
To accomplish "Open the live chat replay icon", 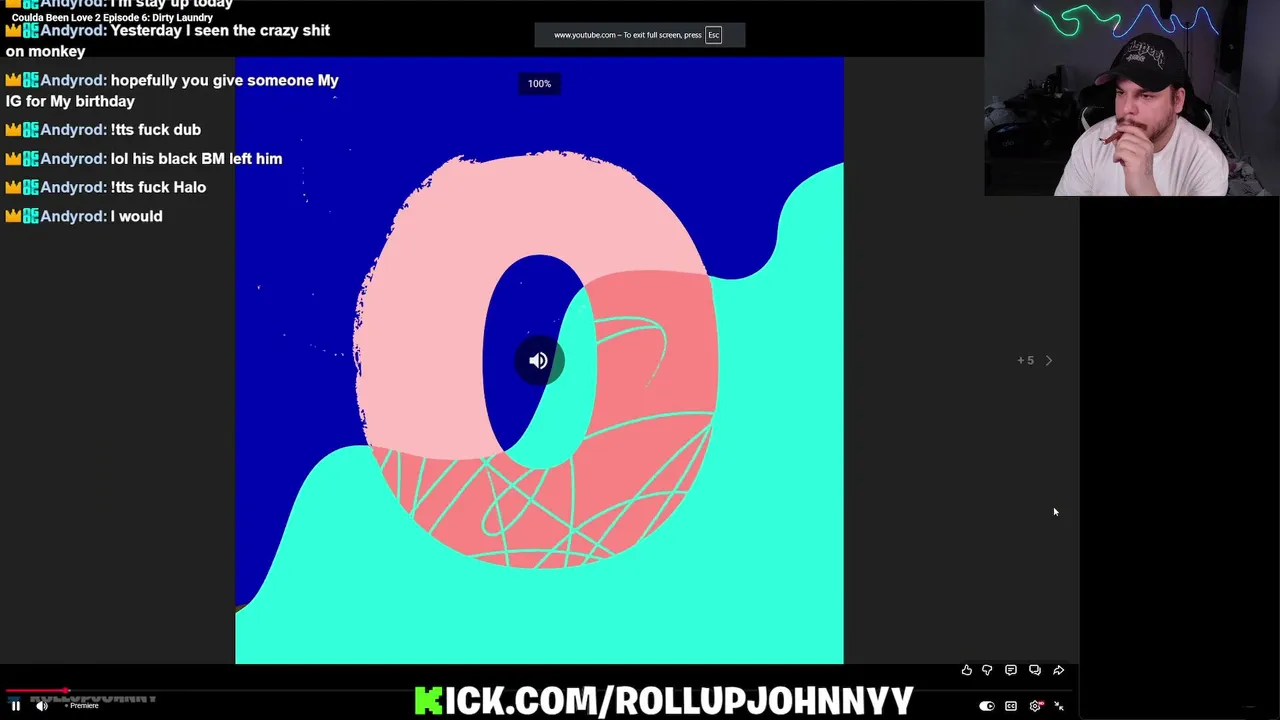I will click(x=1035, y=670).
